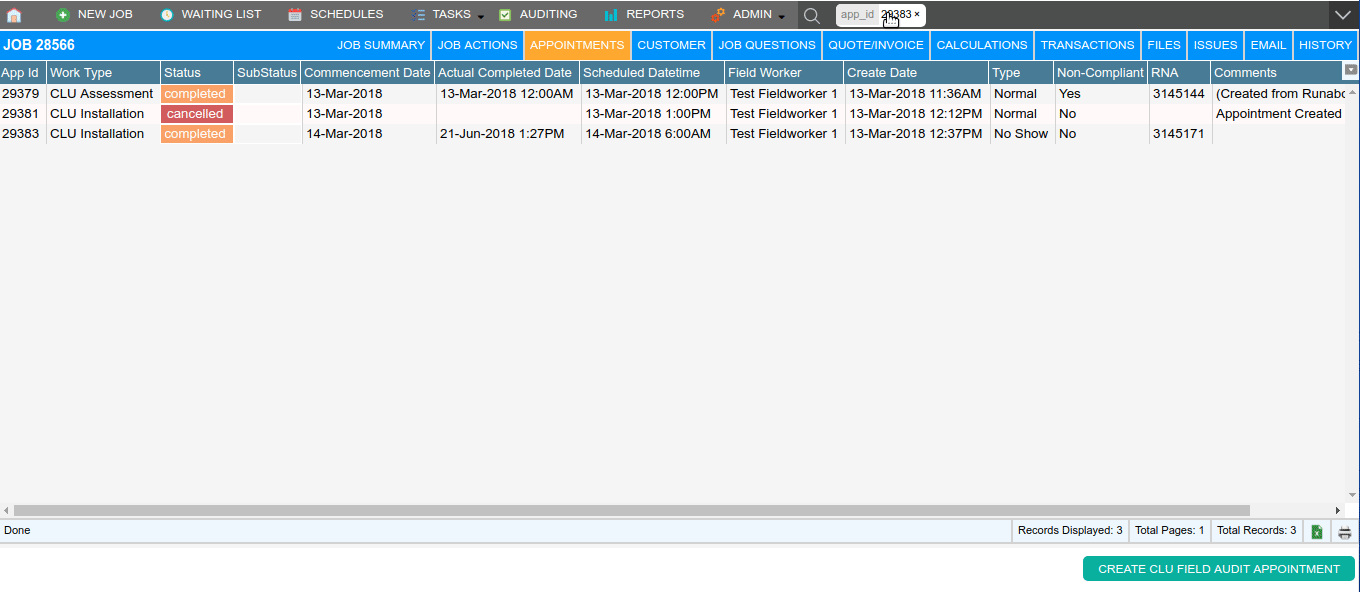The height and width of the screenshot is (592, 1360).
Task: Switch to the Job Summary tab
Action: tap(380, 45)
